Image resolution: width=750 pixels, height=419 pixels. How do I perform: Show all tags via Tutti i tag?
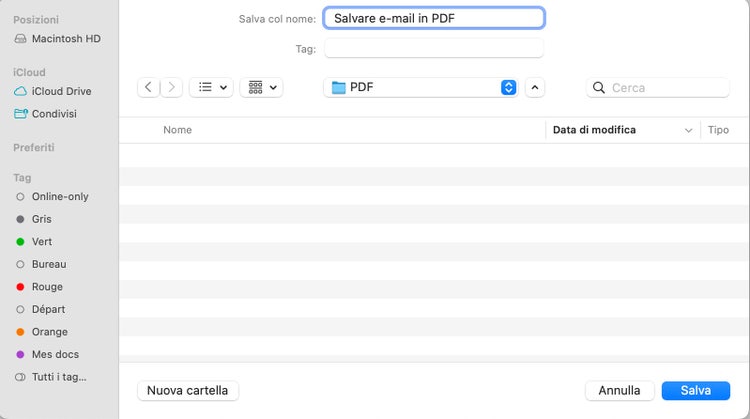pos(58,377)
